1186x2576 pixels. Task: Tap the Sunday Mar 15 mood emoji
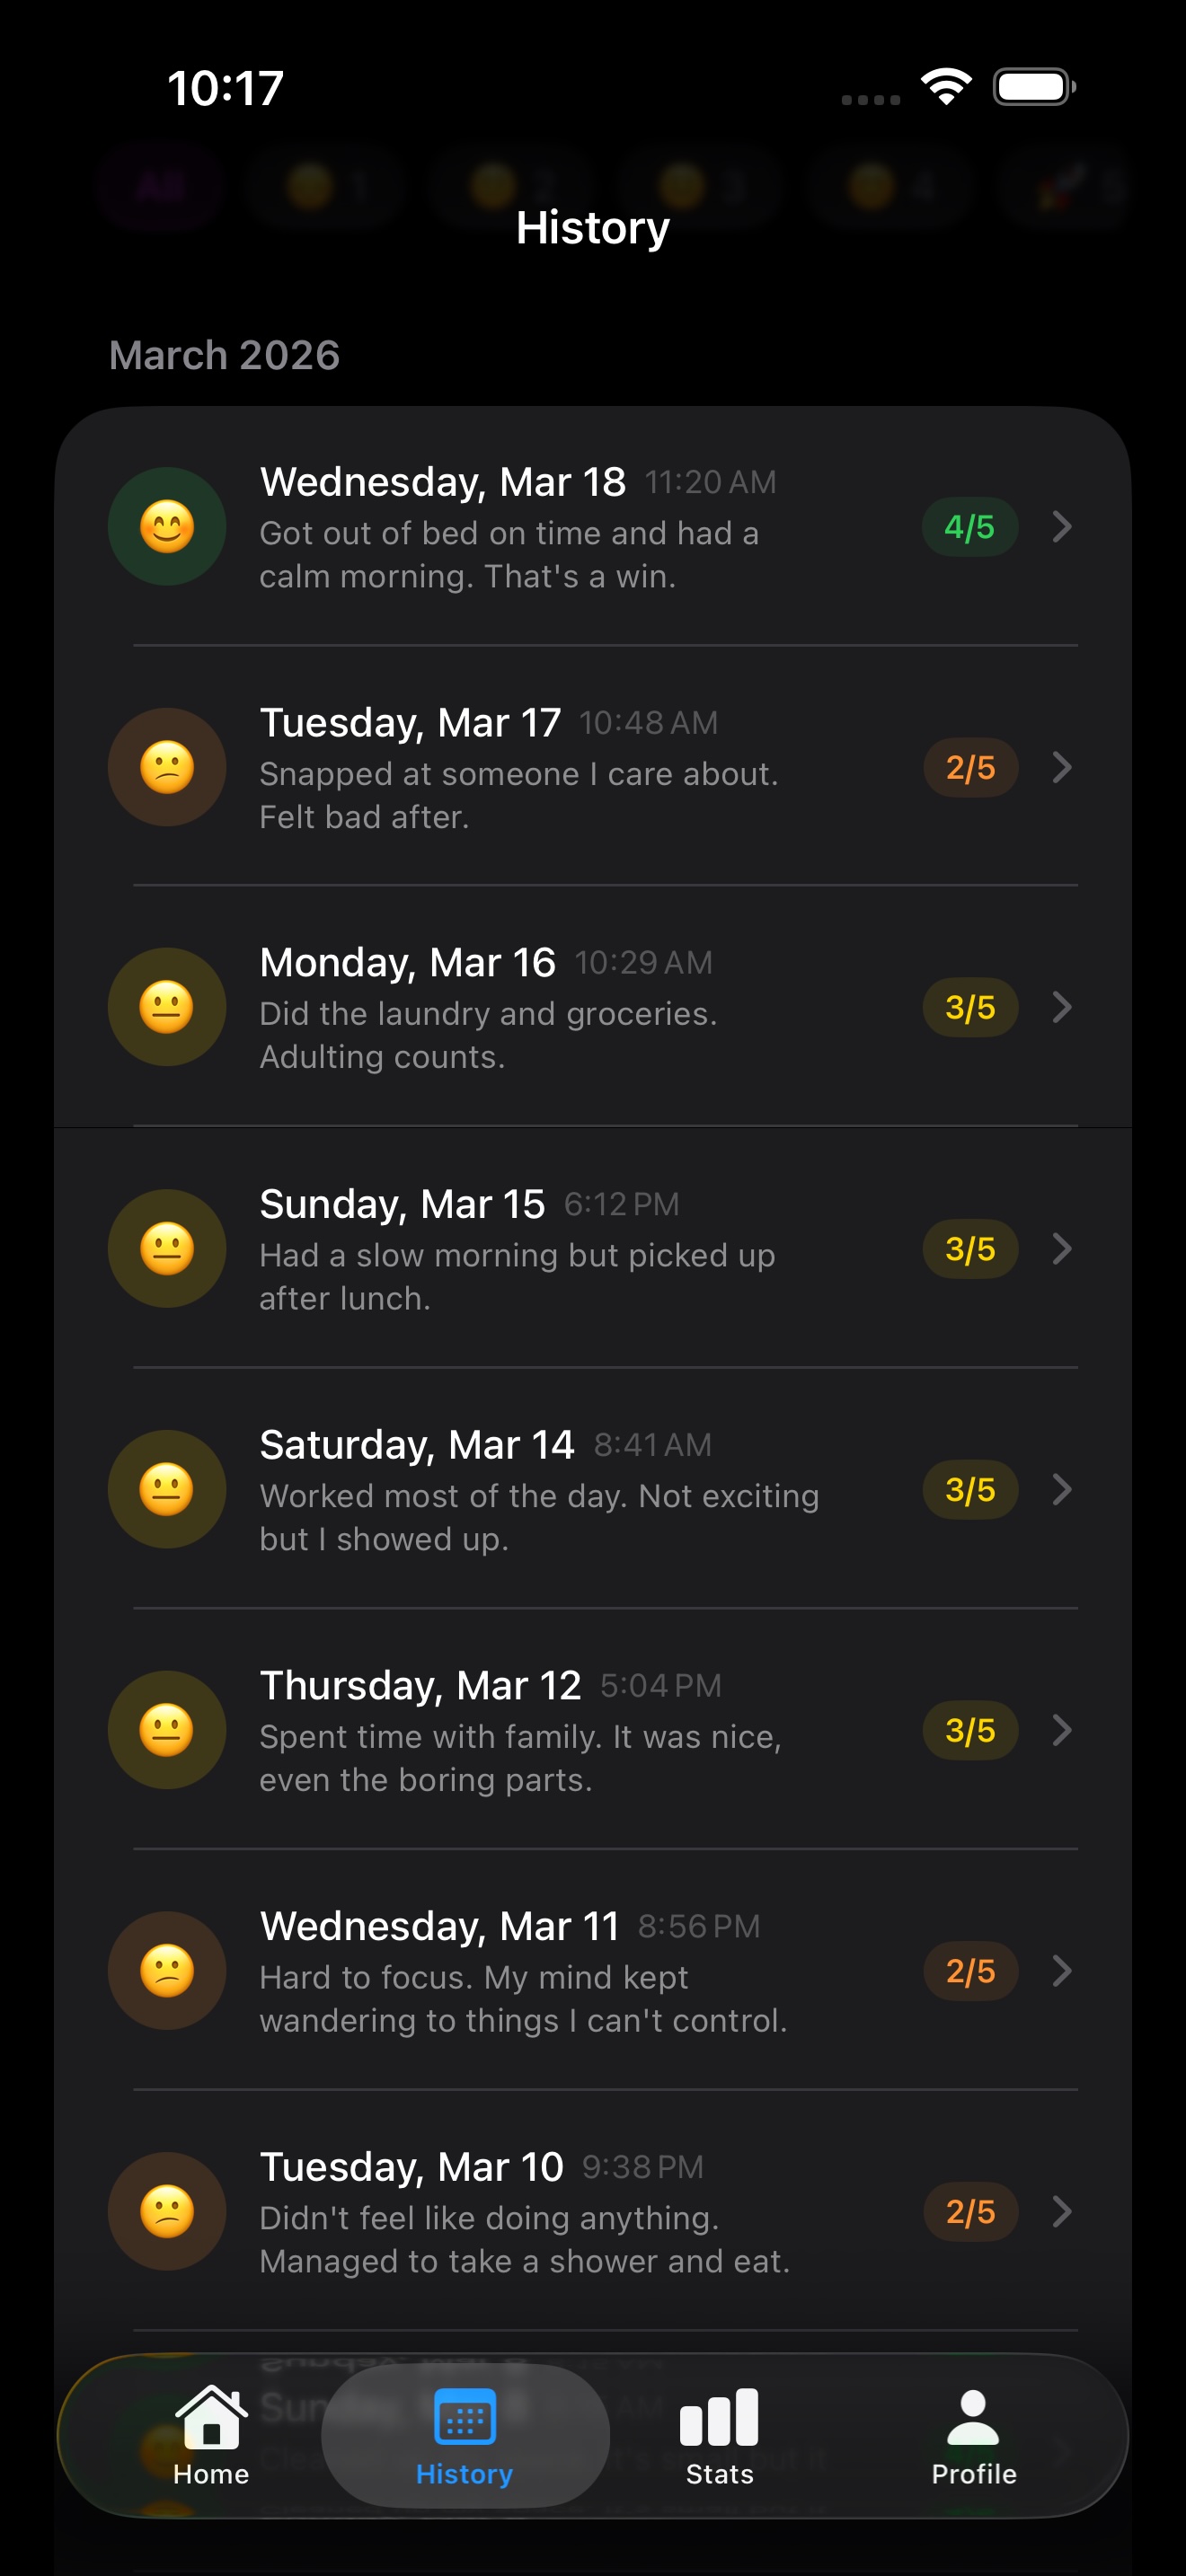coord(167,1248)
